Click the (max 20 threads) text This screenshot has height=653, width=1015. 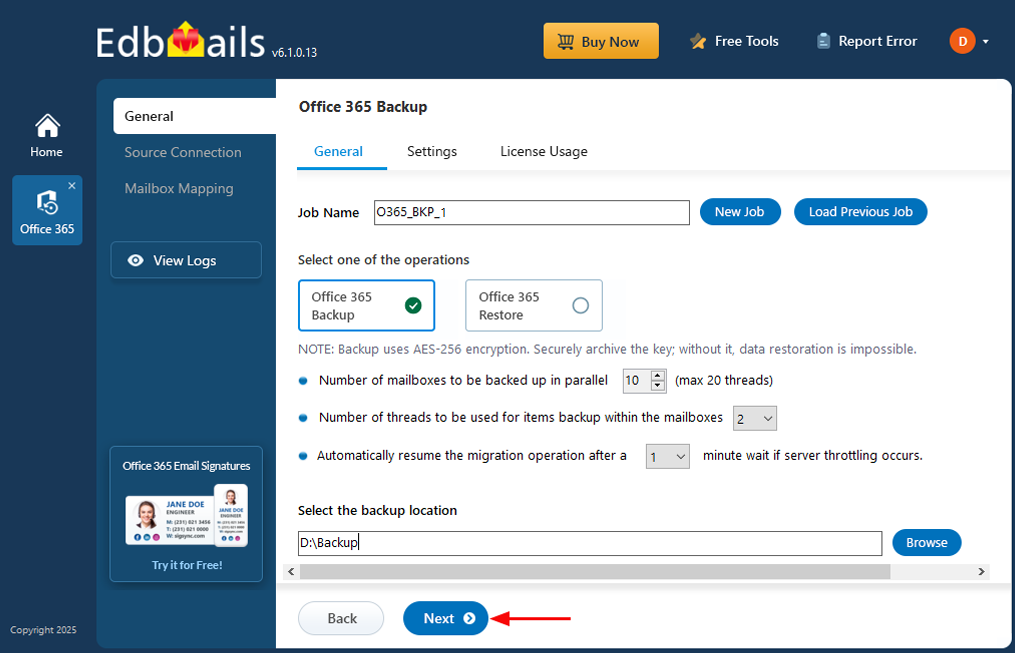(724, 381)
